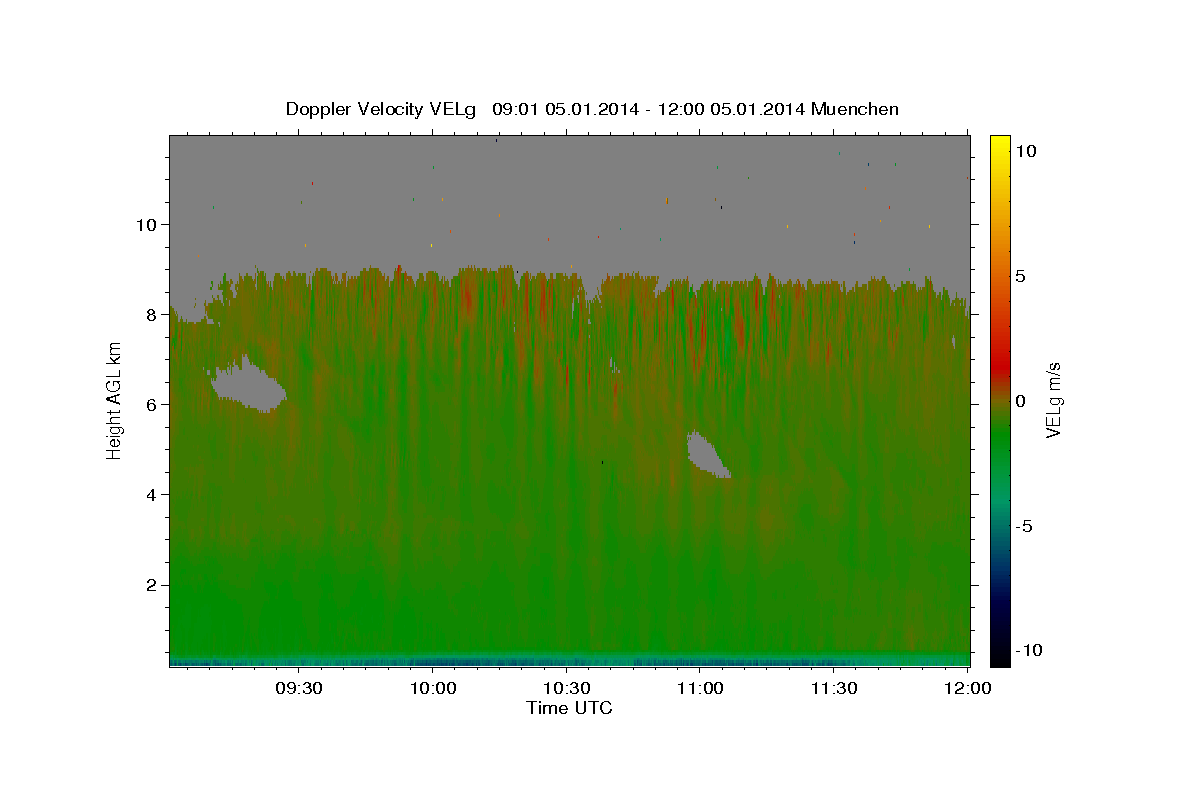Click the yellow top of the colorbar
Viewport: 1200px width, 800px height.
click(x=999, y=145)
